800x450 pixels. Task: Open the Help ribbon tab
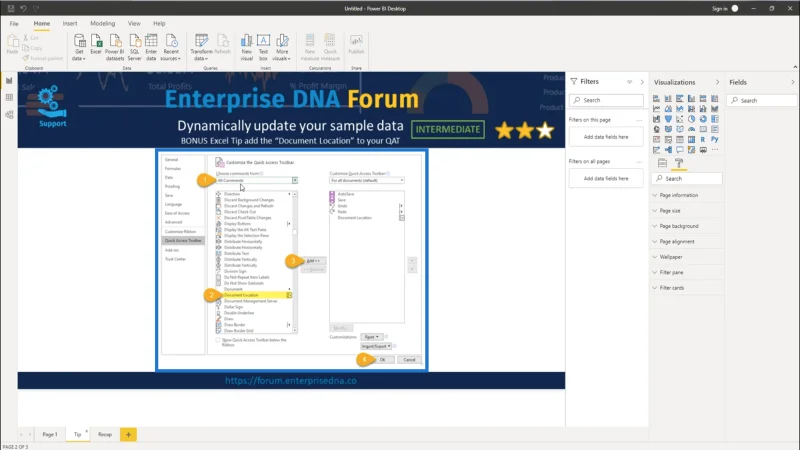point(159,23)
